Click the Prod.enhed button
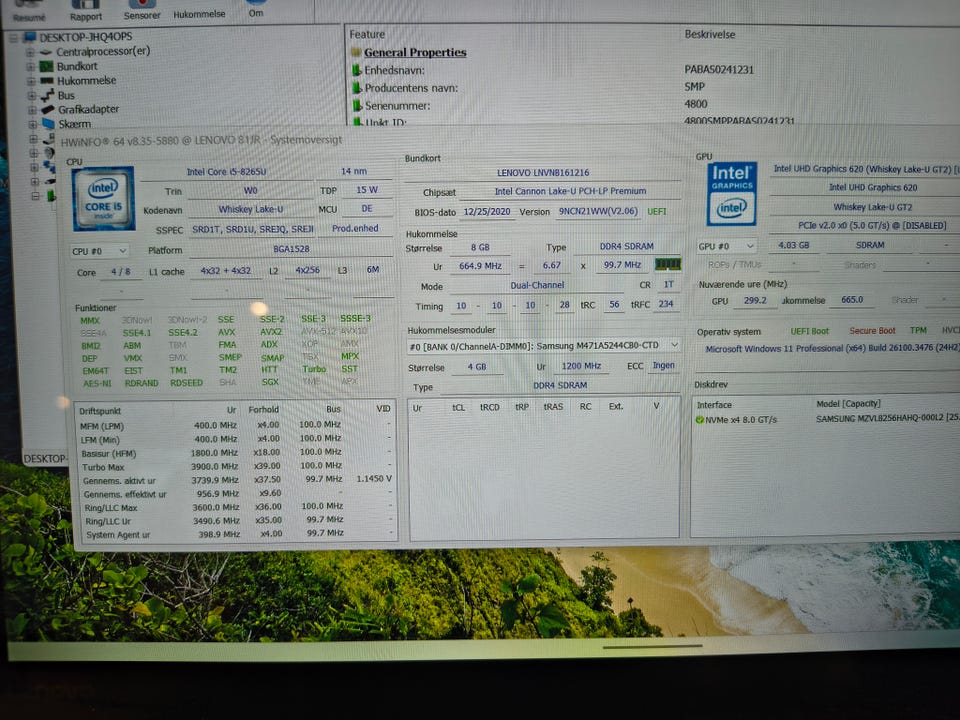This screenshot has width=960, height=720. click(355, 229)
